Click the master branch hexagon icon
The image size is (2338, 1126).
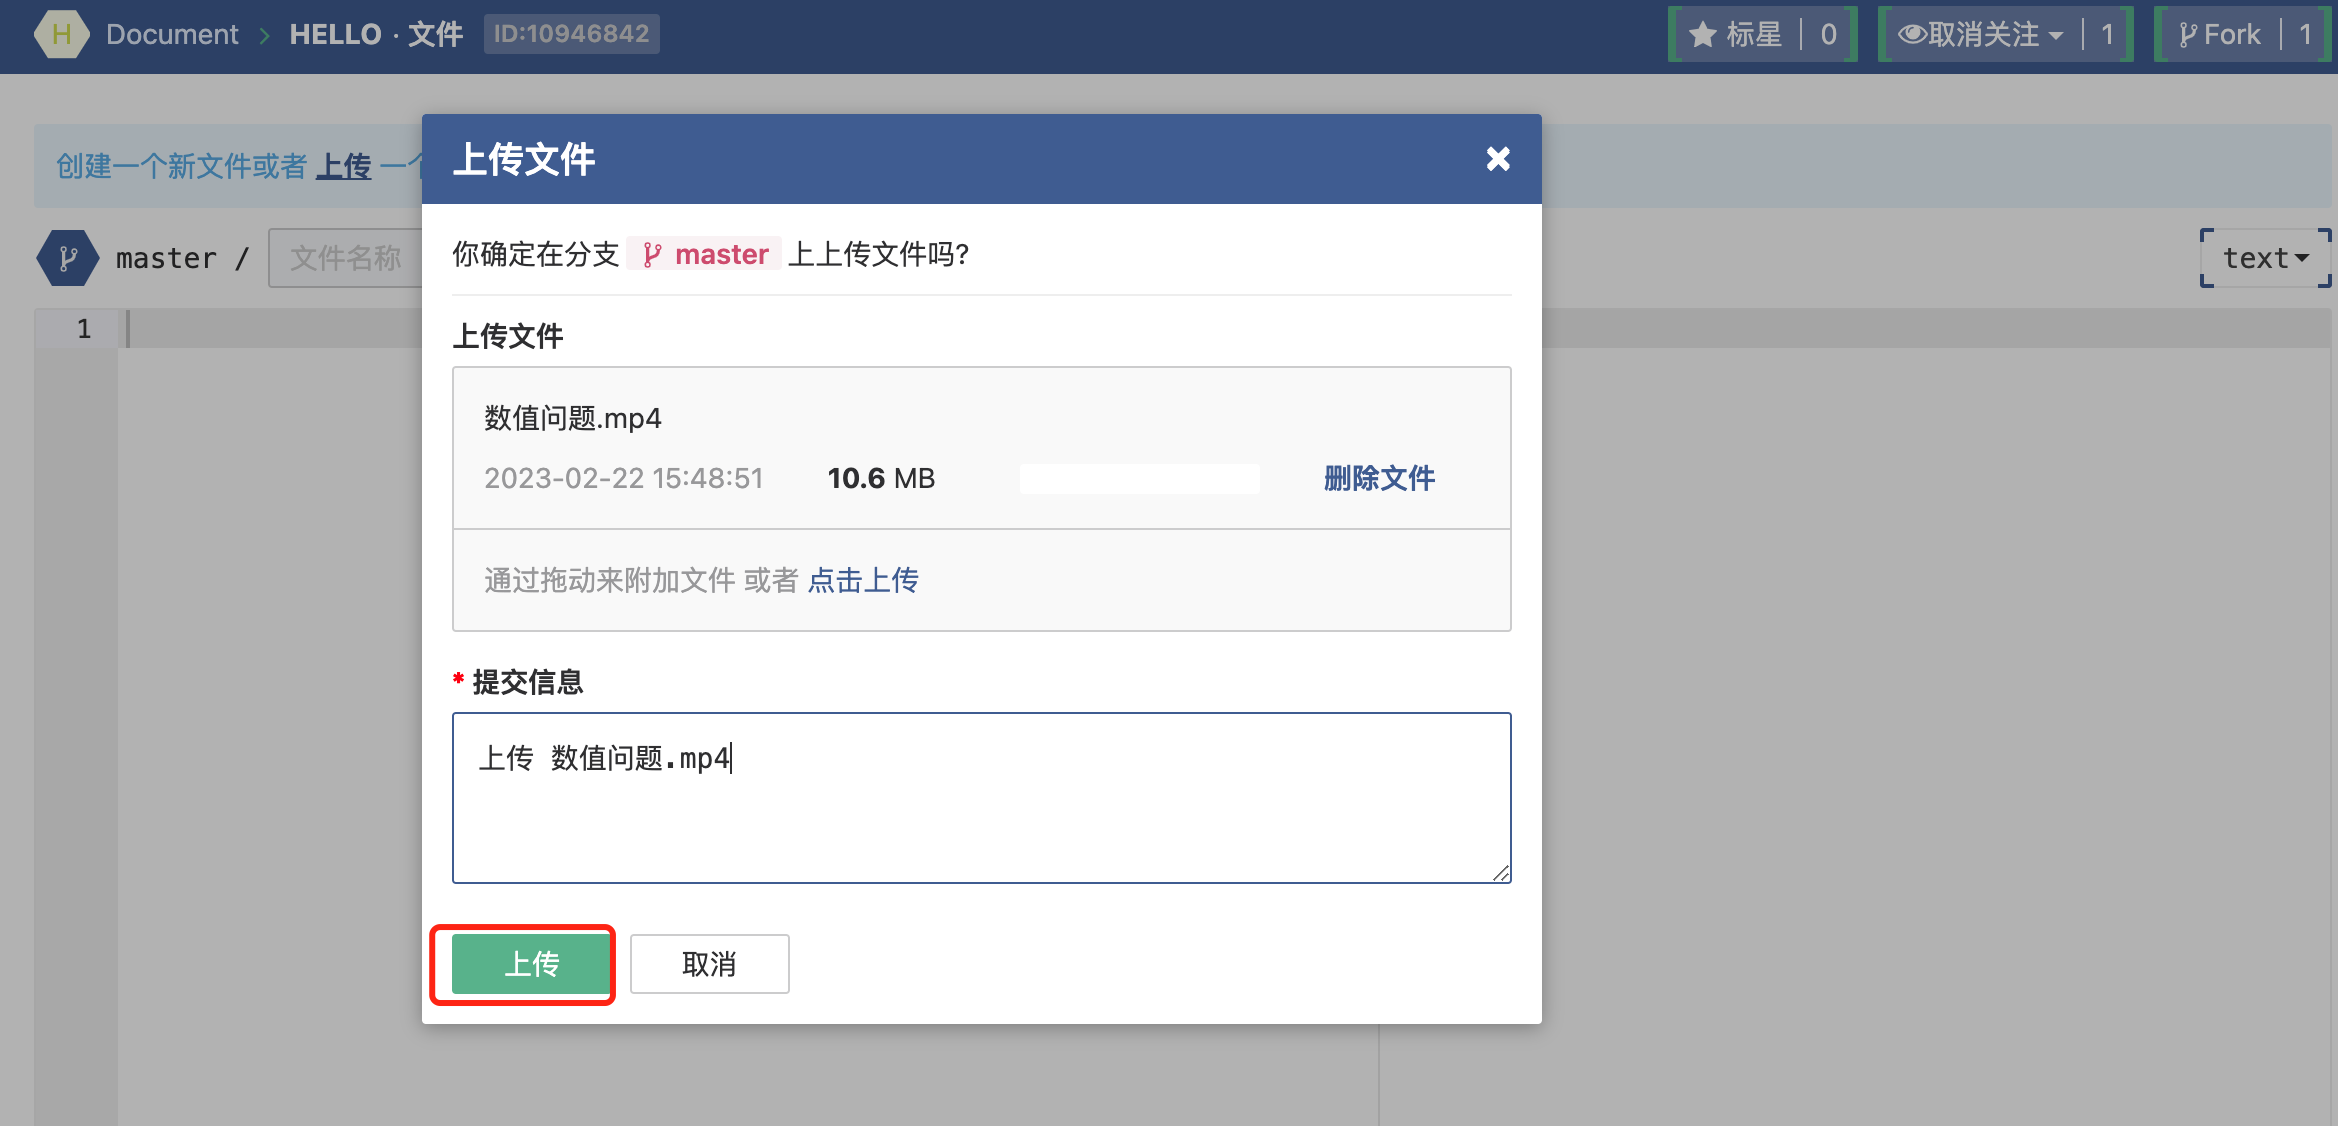click(67, 258)
